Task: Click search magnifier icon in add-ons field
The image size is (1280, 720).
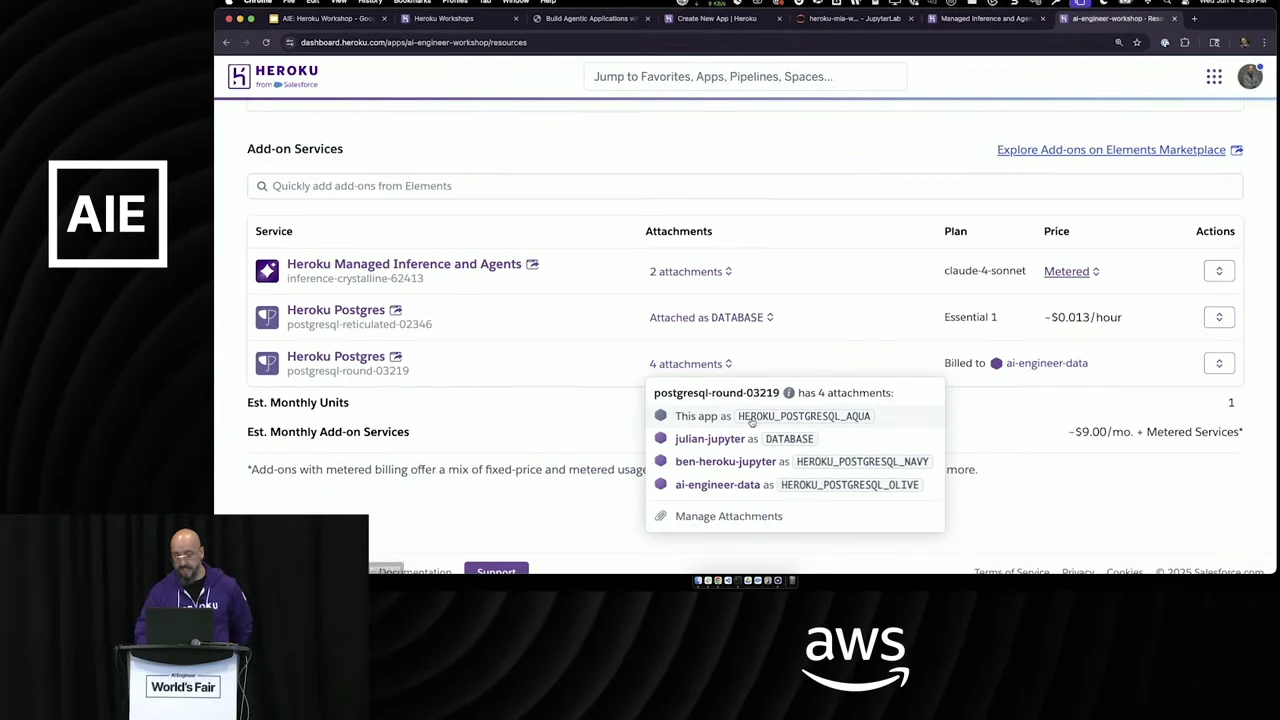Action: (x=262, y=186)
